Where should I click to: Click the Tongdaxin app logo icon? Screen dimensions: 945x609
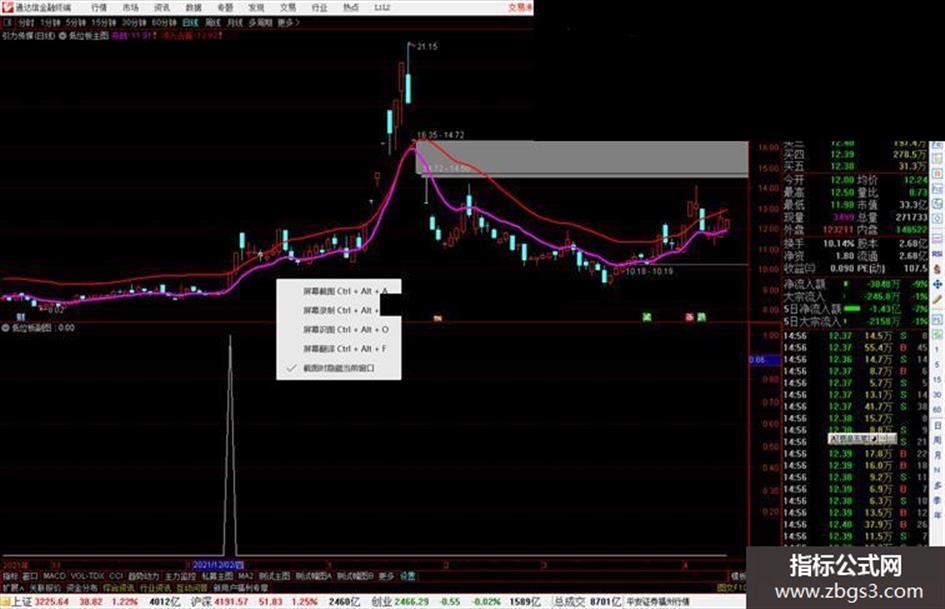[x=7, y=7]
